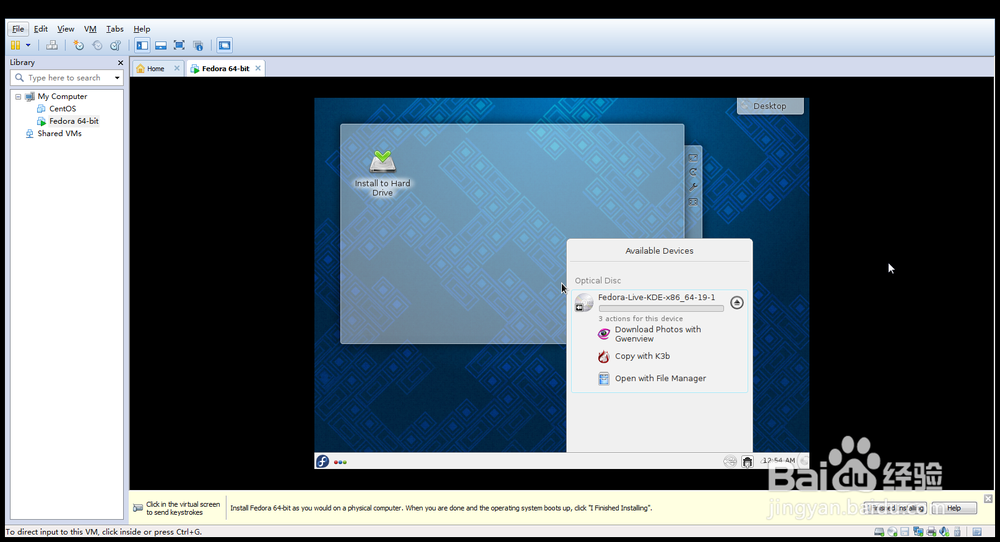
Task: Click the sound card status bar icon
Action: tap(944, 532)
